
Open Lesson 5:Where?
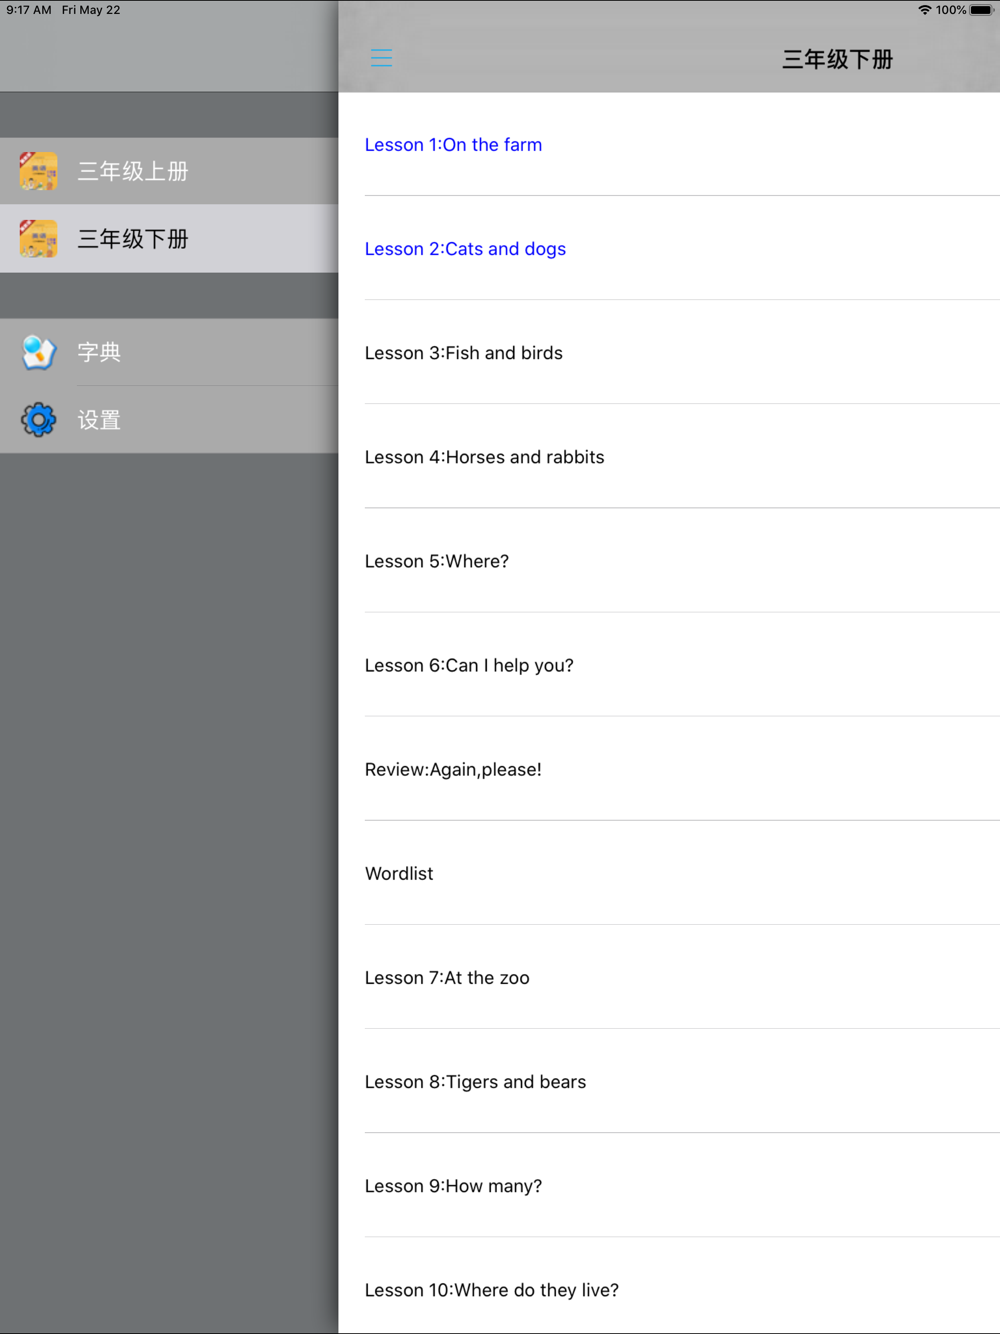click(669, 560)
